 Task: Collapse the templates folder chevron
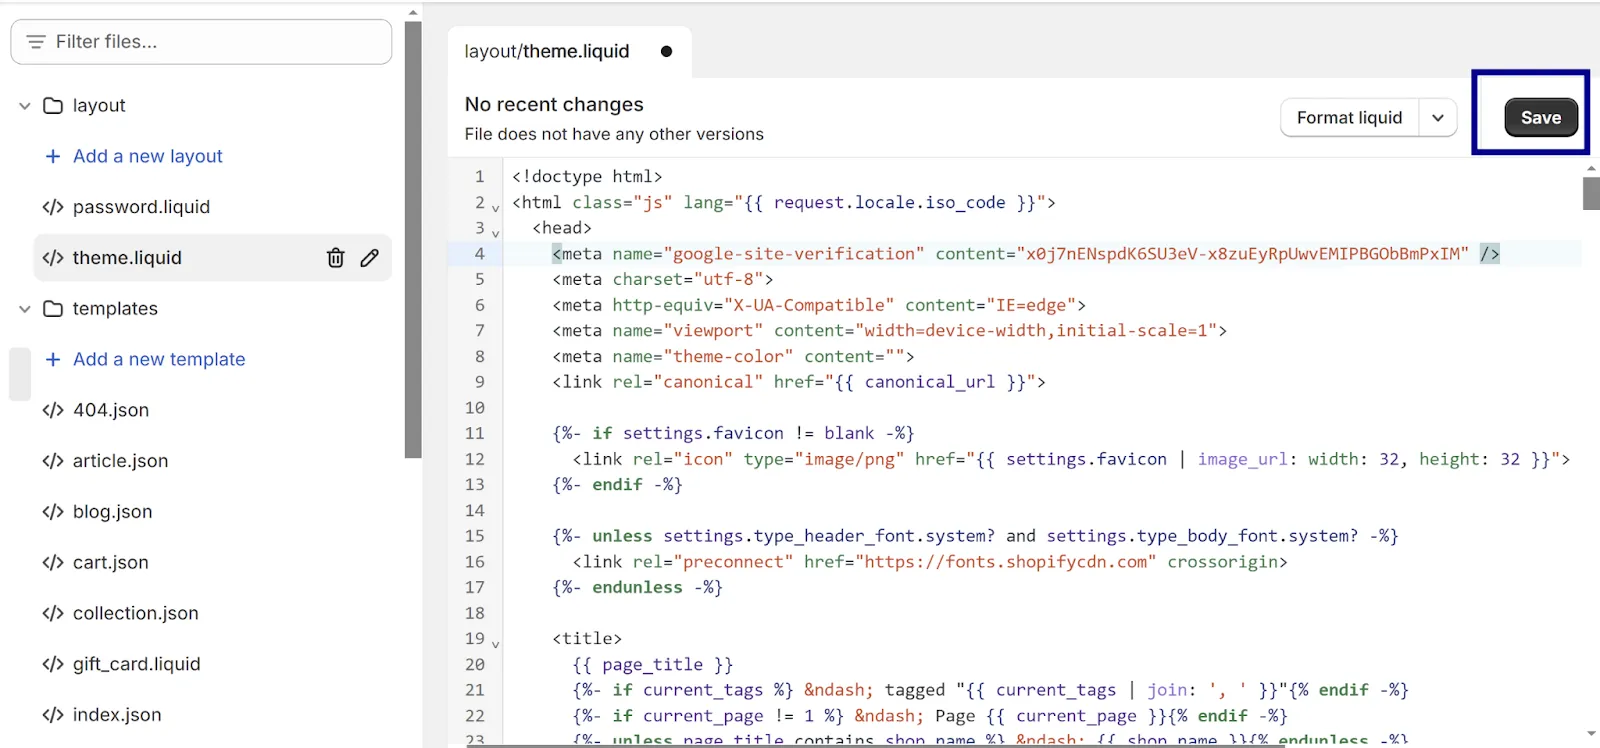click(25, 309)
